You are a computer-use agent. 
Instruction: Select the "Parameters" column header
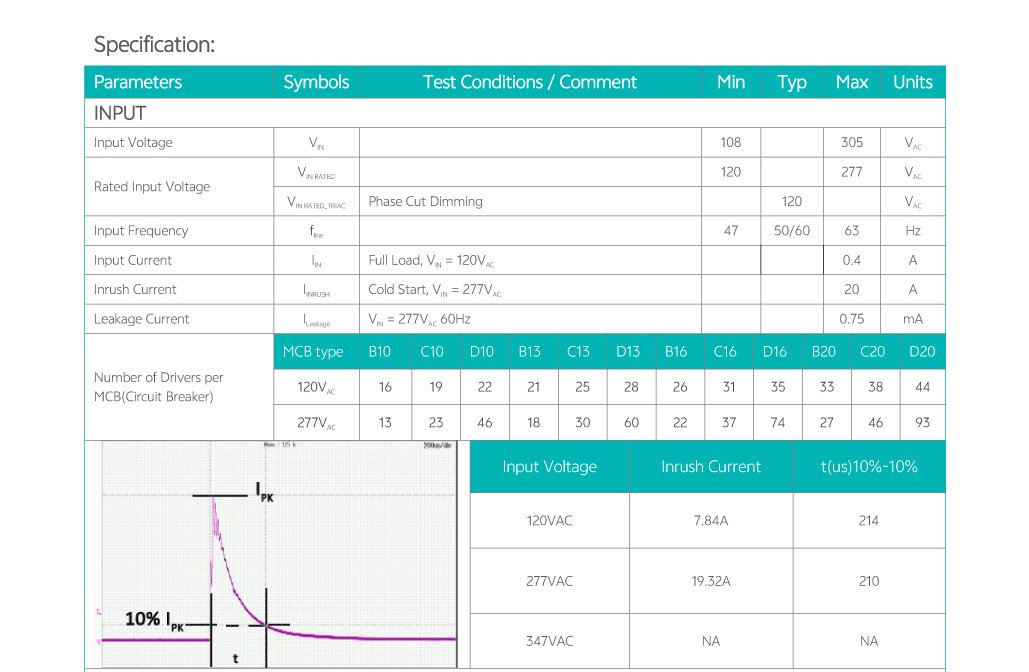click(138, 82)
